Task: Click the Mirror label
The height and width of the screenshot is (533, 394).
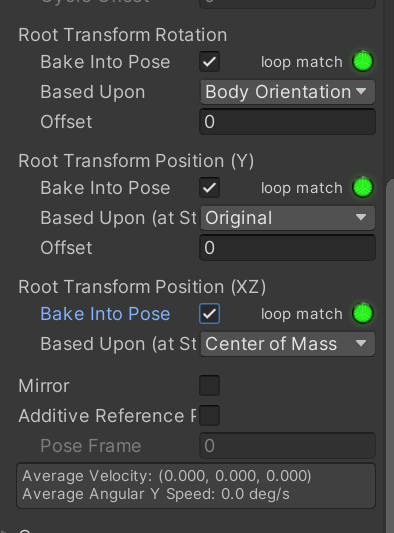Action: tap(44, 386)
